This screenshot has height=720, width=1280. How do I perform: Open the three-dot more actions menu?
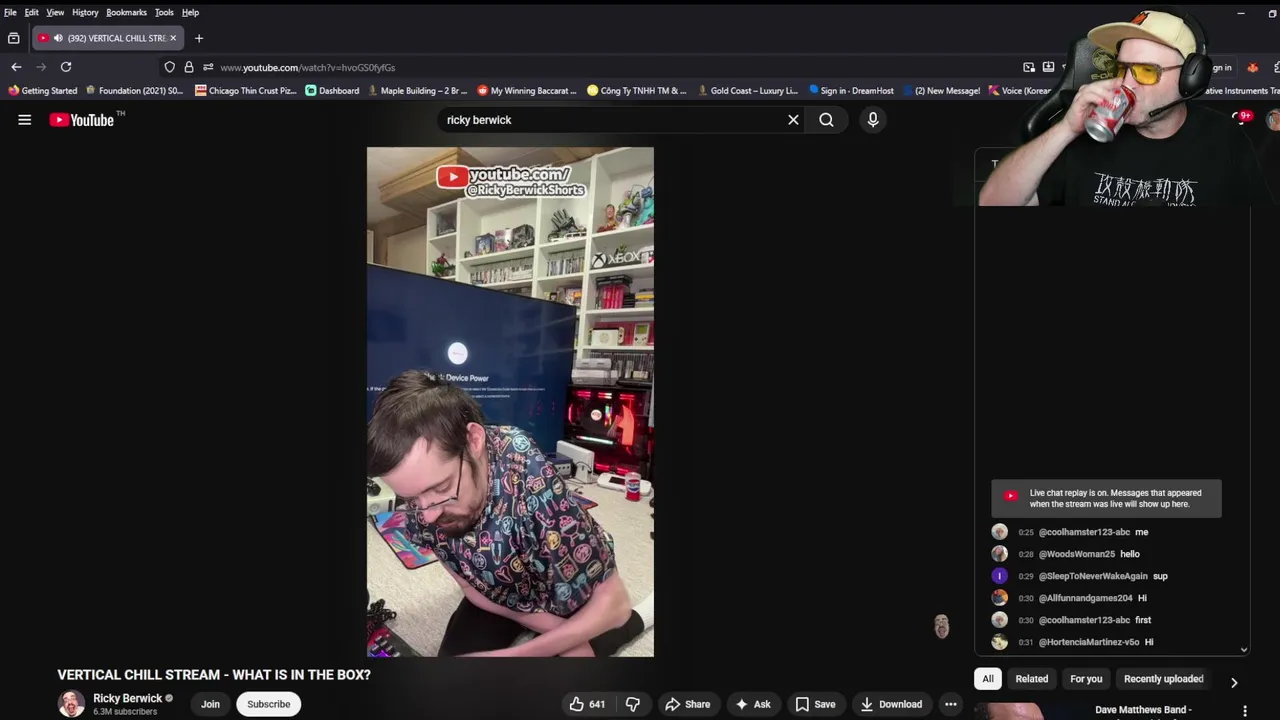tap(951, 704)
